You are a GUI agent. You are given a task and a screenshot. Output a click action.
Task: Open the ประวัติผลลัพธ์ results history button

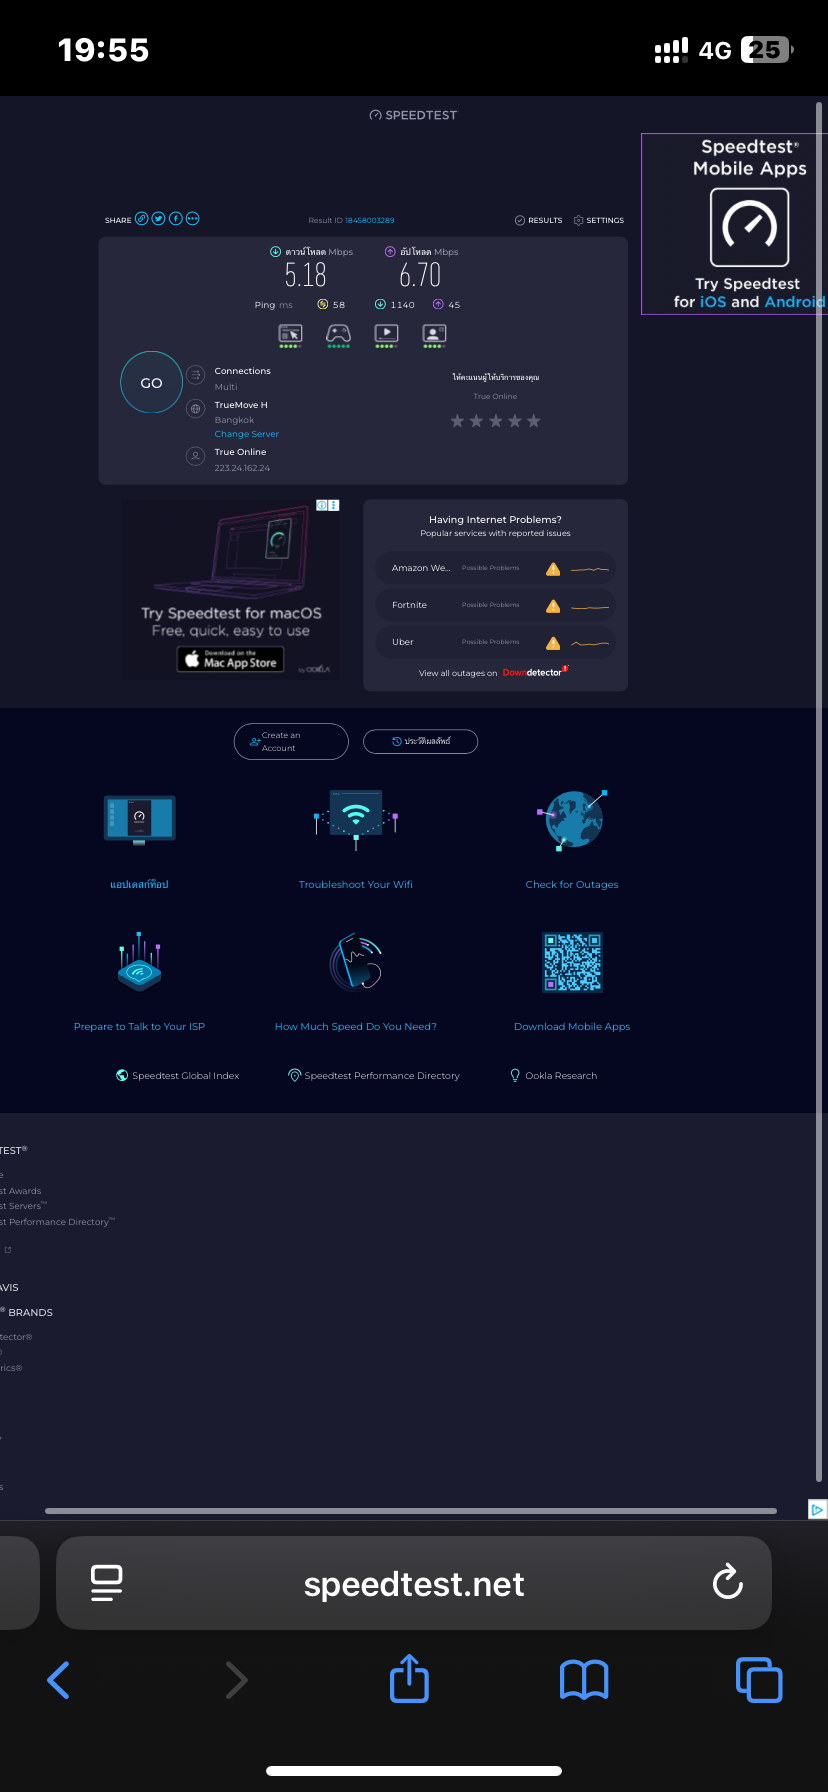420,741
